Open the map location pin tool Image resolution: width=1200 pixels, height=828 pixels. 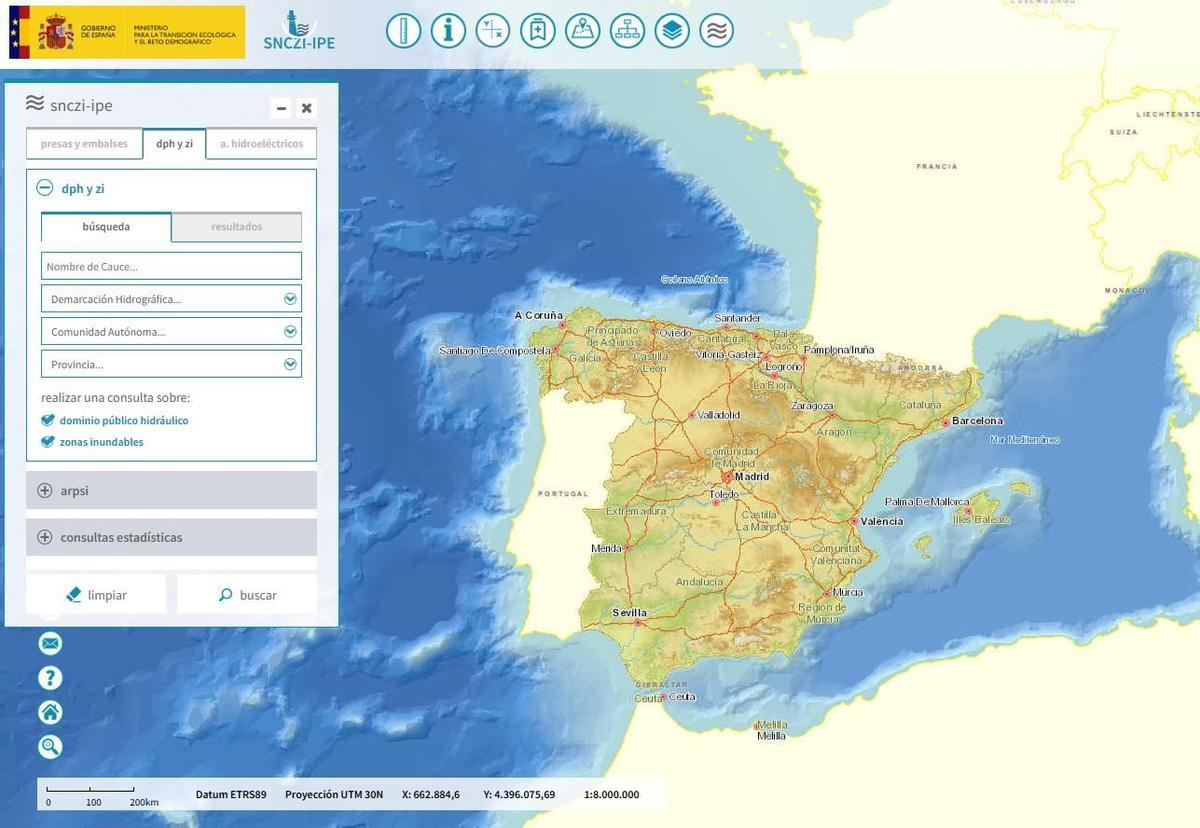click(x=582, y=30)
